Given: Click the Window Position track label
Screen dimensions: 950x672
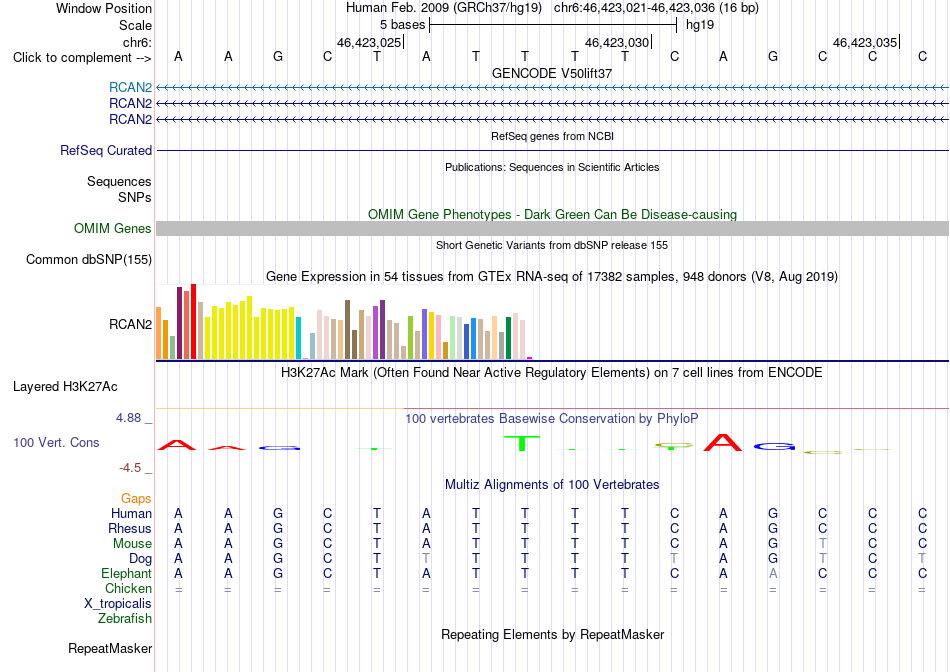Looking at the screenshot, I should point(104,8).
